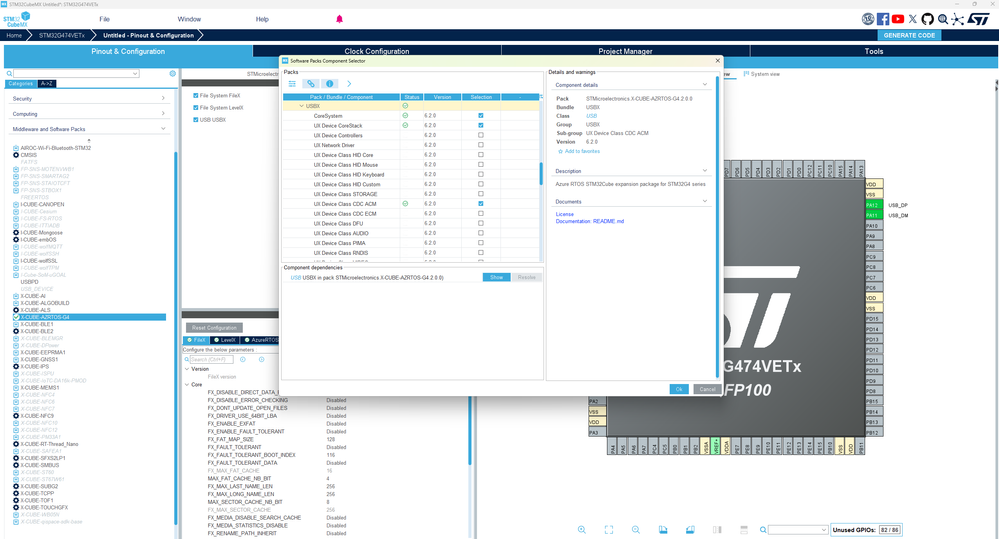Check UX Device Controllers checkbox
The height and width of the screenshot is (539, 999).
tap(480, 135)
